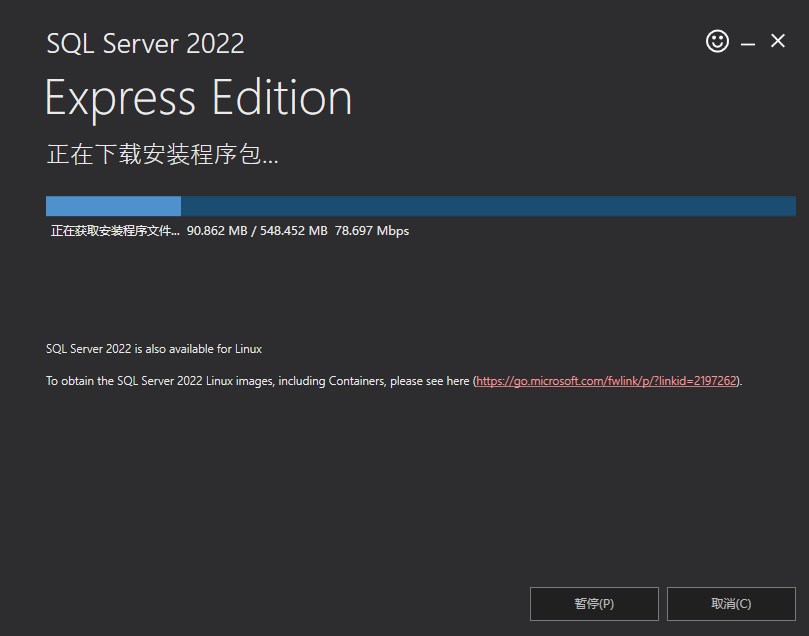Pause the download with 暂停(P)

click(594, 604)
